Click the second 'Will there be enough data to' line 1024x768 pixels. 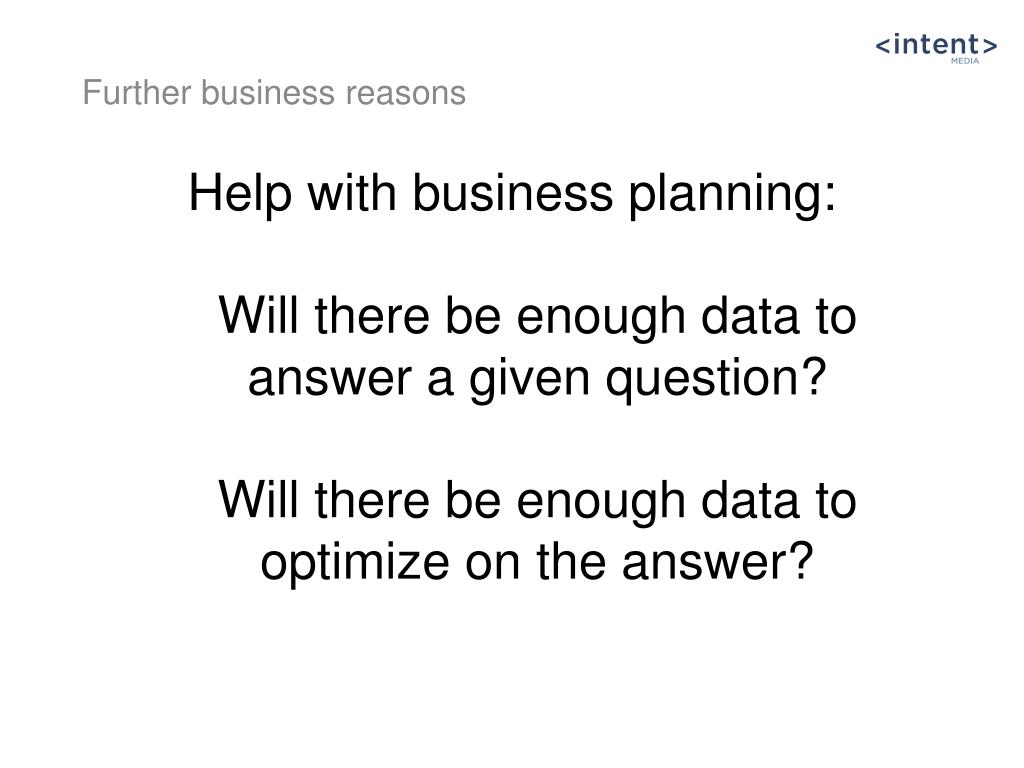[x=537, y=500]
